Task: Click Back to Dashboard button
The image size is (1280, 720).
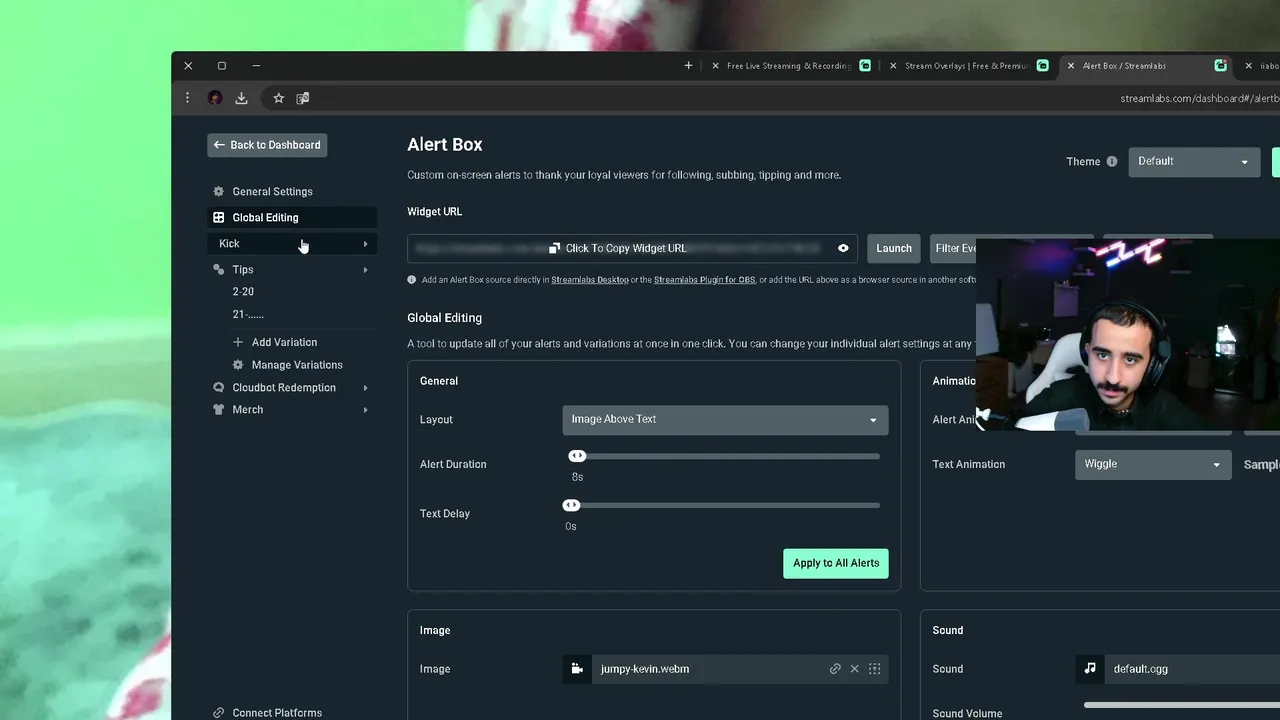Action: [x=267, y=145]
